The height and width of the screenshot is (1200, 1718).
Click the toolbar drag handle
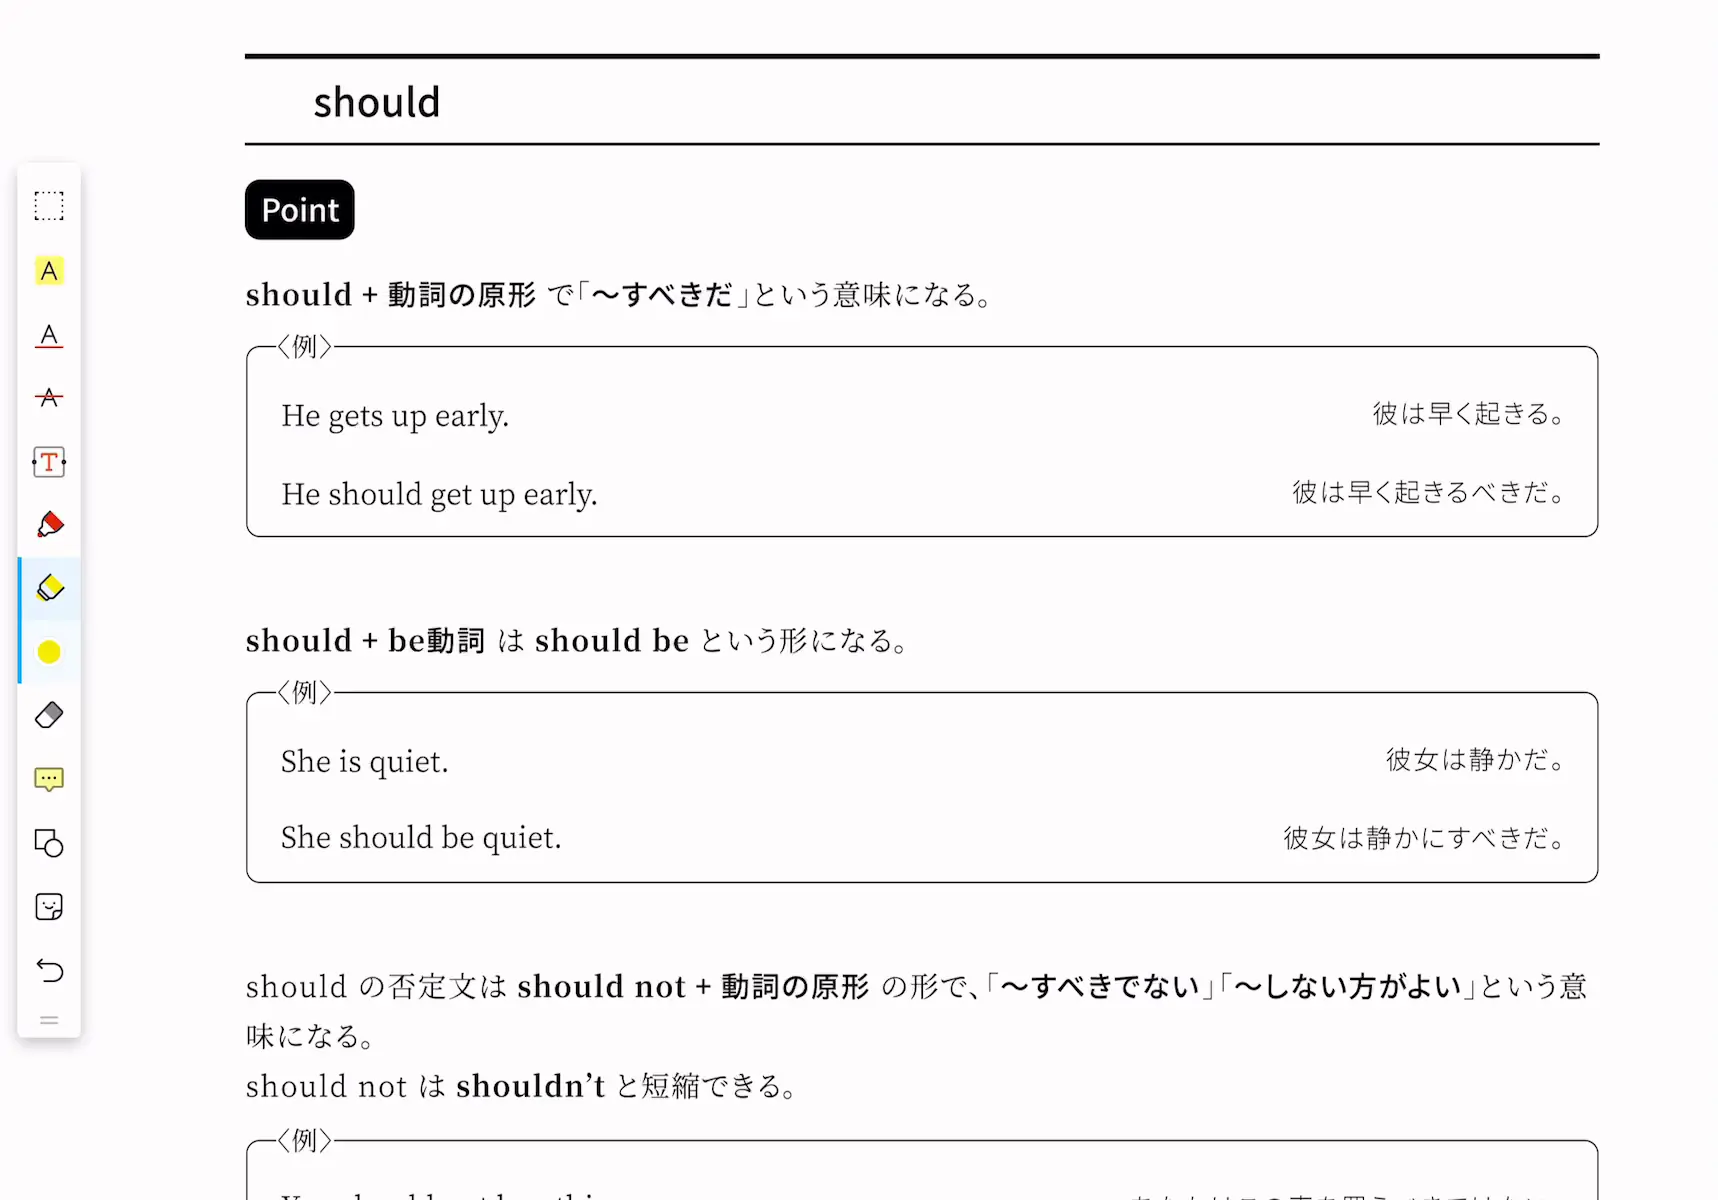tap(49, 1020)
